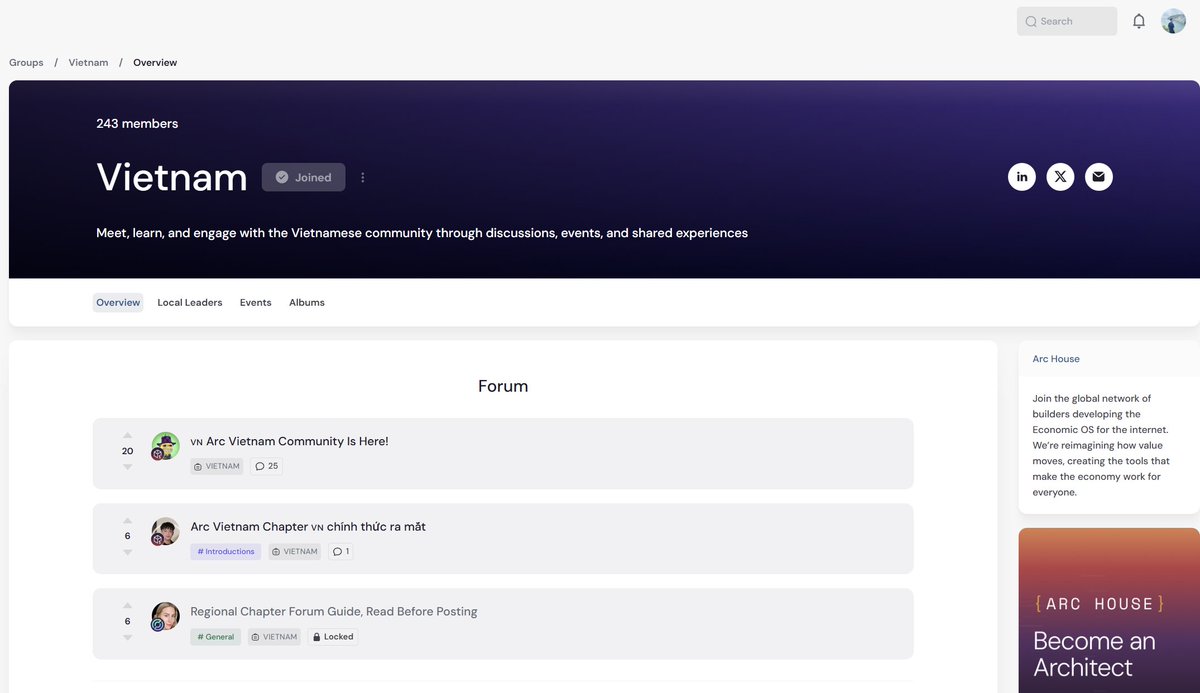Open the Arc Vietnam Community Is Here thread

(x=289, y=441)
